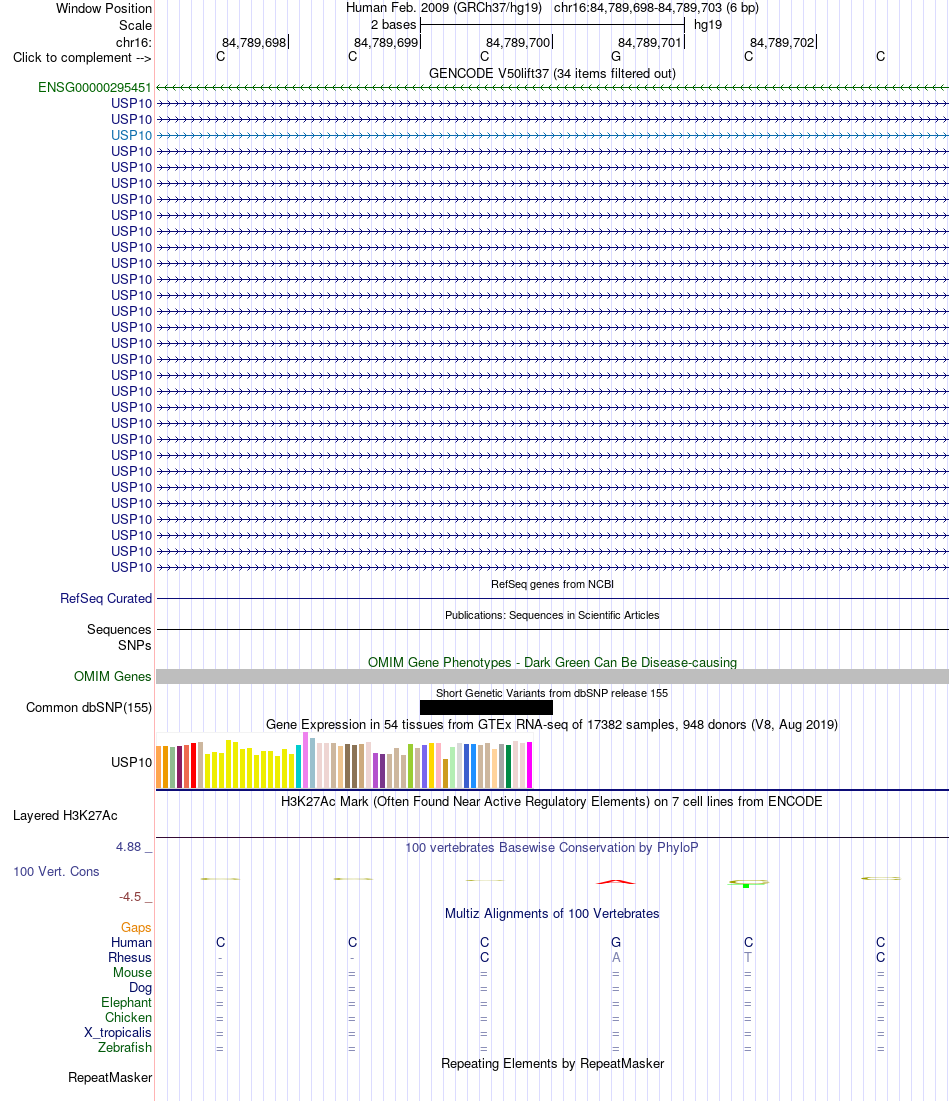This screenshot has width=950, height=1101.
Task: Open the 100 Vert. Cons track label
Action: [x=56, y=871]
